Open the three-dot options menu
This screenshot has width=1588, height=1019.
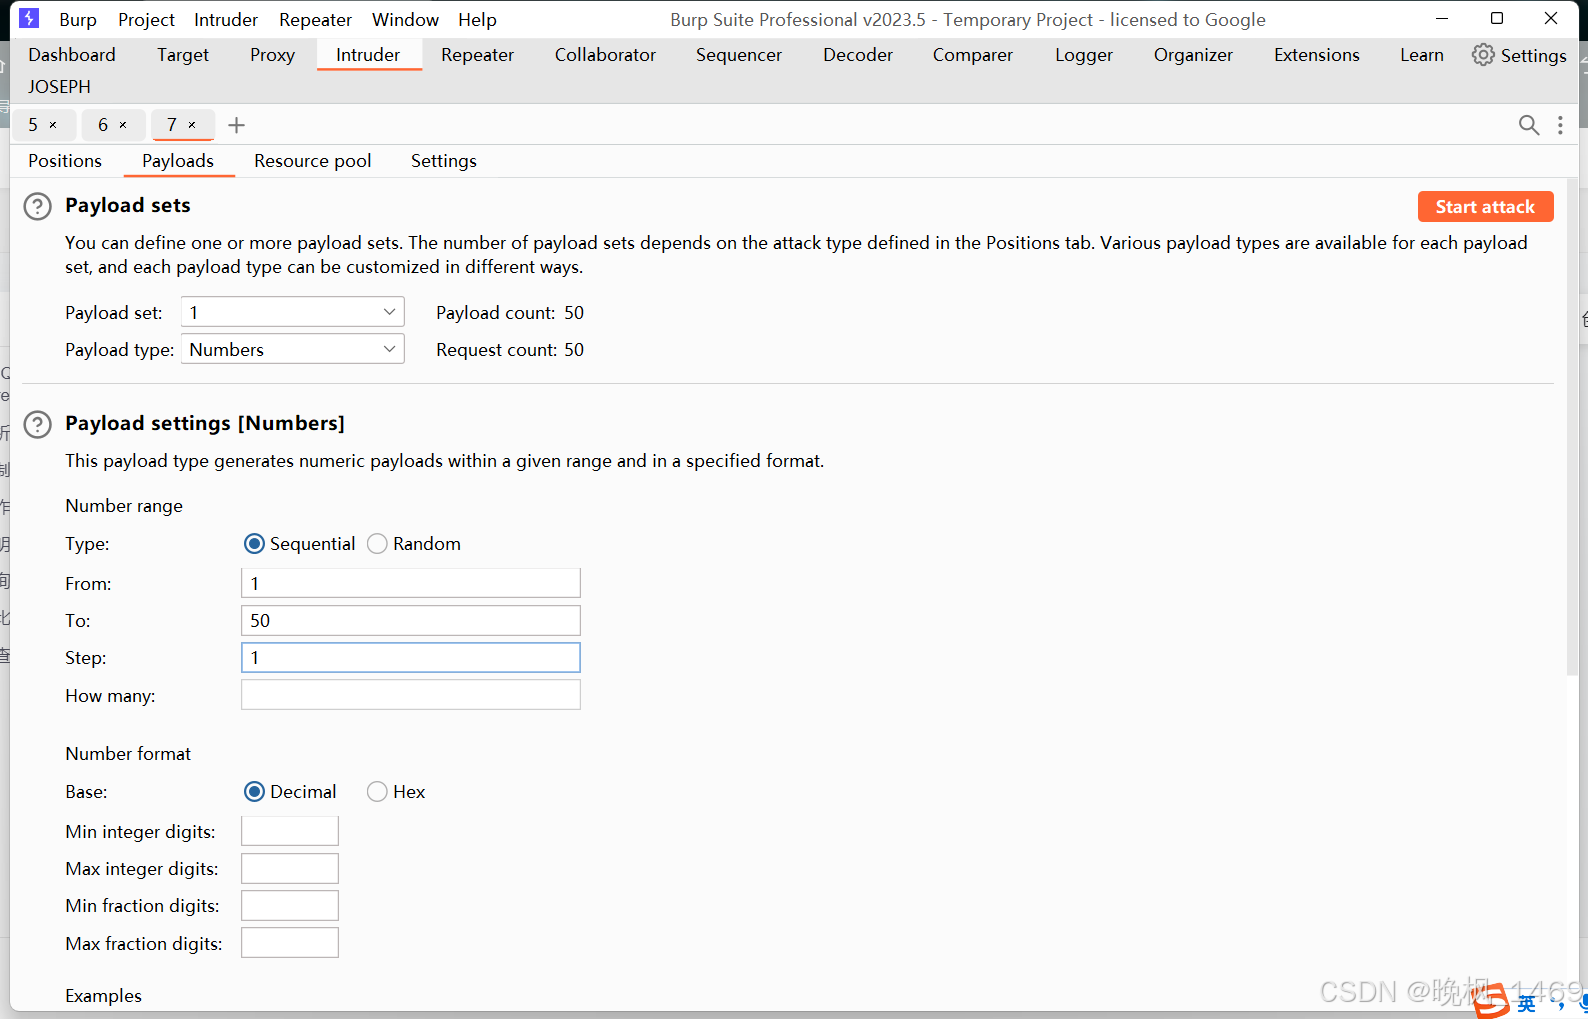[1560, 125]
